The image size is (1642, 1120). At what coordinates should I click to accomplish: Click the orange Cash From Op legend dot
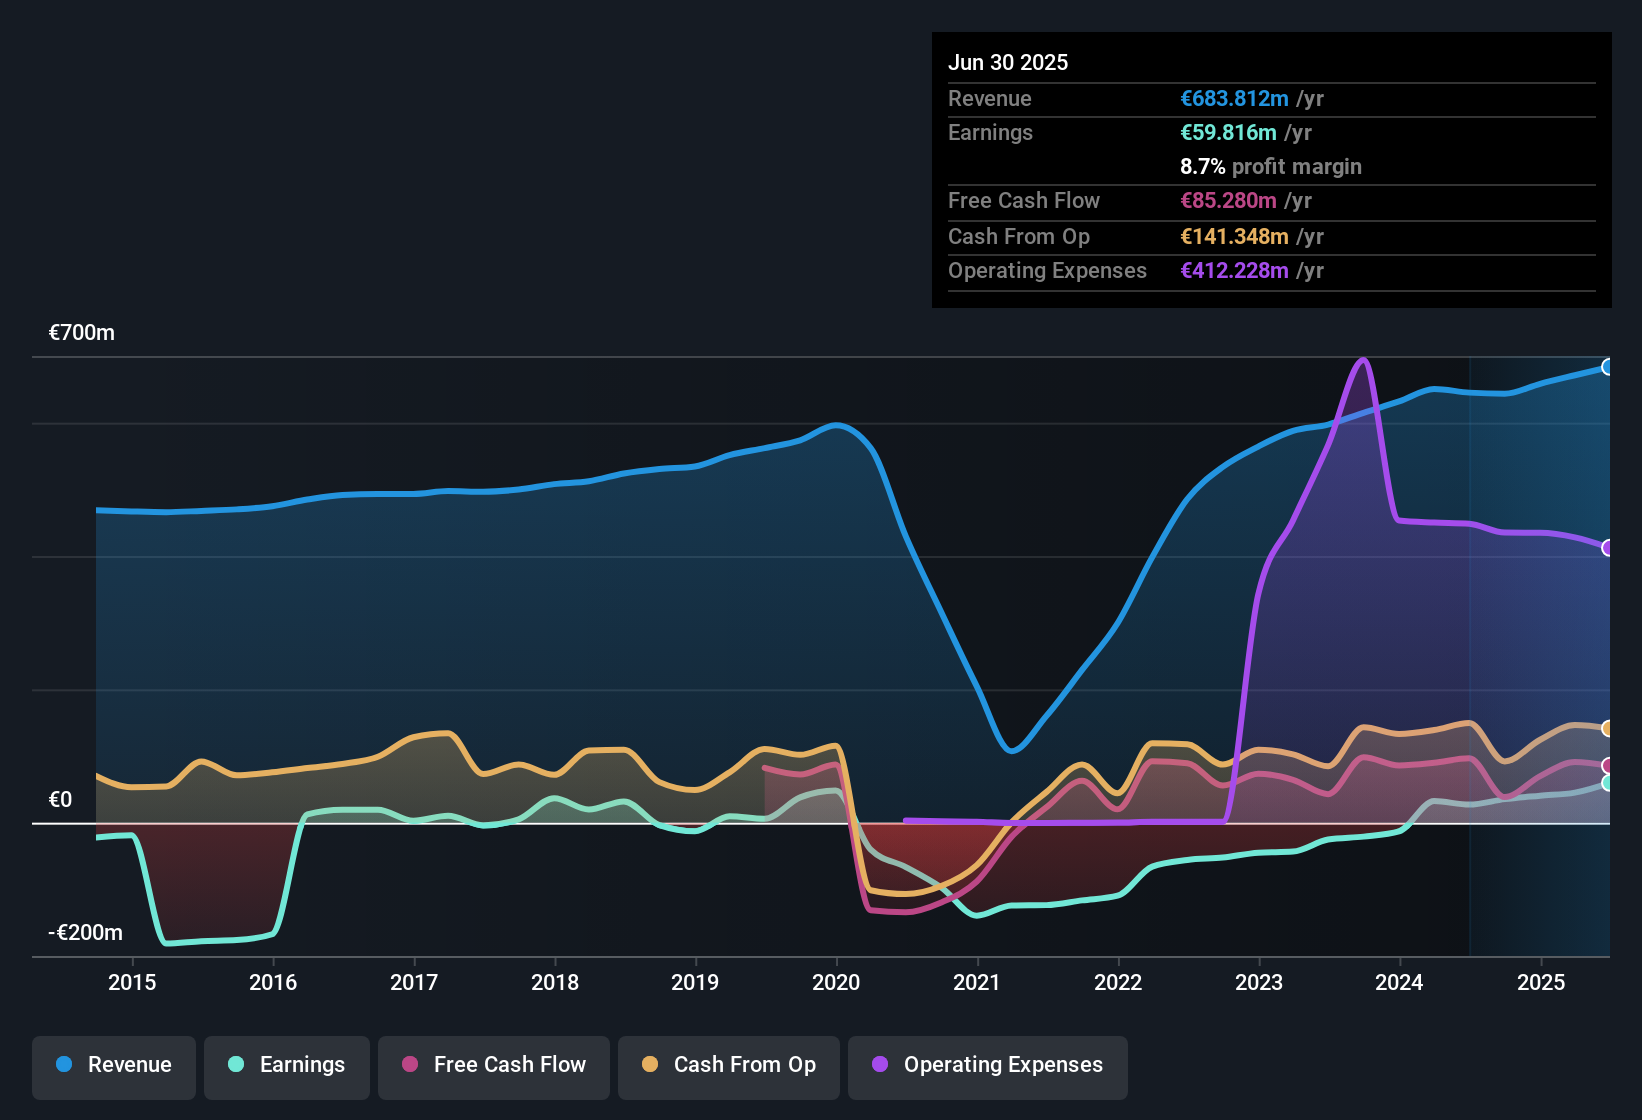[x=650, y=1065]
